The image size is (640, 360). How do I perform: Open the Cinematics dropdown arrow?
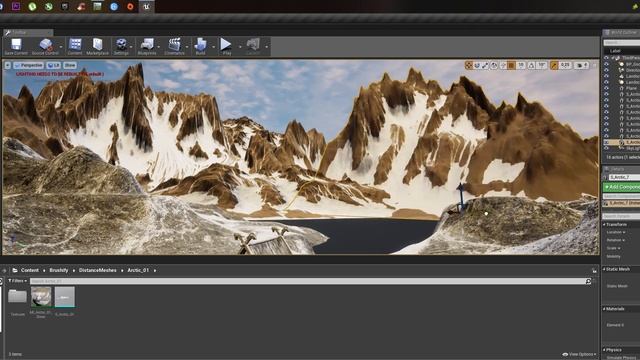coord(187,47)
